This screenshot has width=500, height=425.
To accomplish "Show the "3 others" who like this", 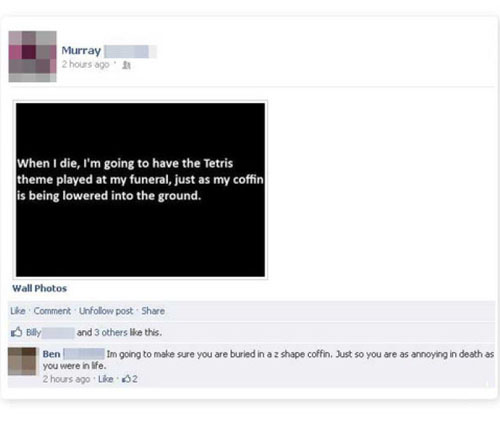I will click(x=108, y=332).
